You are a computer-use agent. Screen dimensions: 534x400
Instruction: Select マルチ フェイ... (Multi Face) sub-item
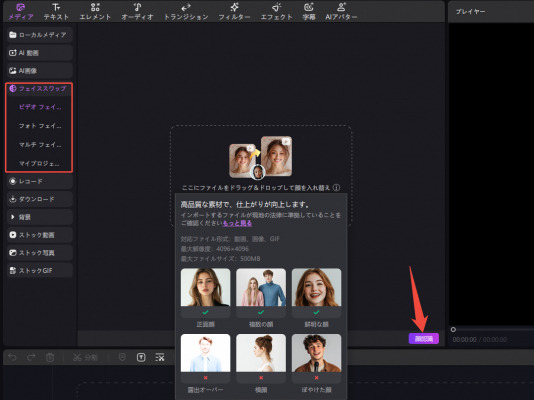coord(40,145)
